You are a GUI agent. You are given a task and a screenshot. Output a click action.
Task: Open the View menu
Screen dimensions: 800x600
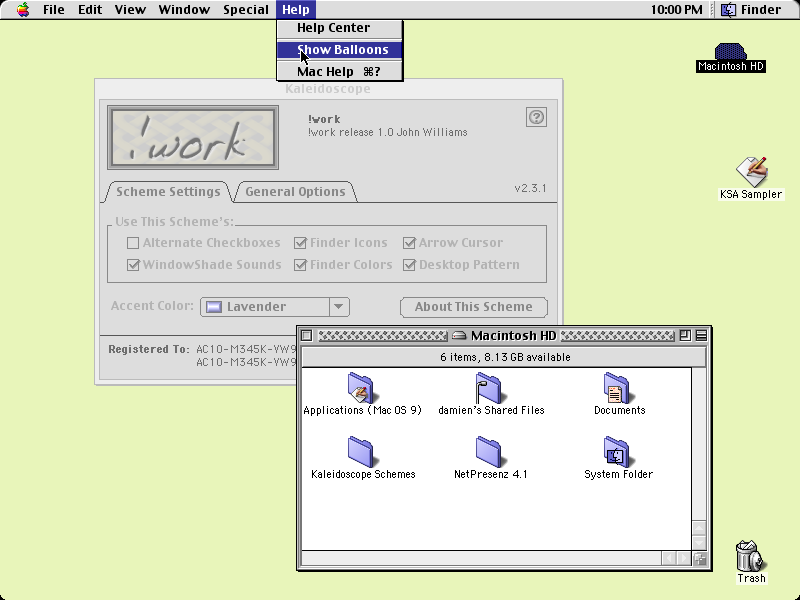(x=130, y=9)
